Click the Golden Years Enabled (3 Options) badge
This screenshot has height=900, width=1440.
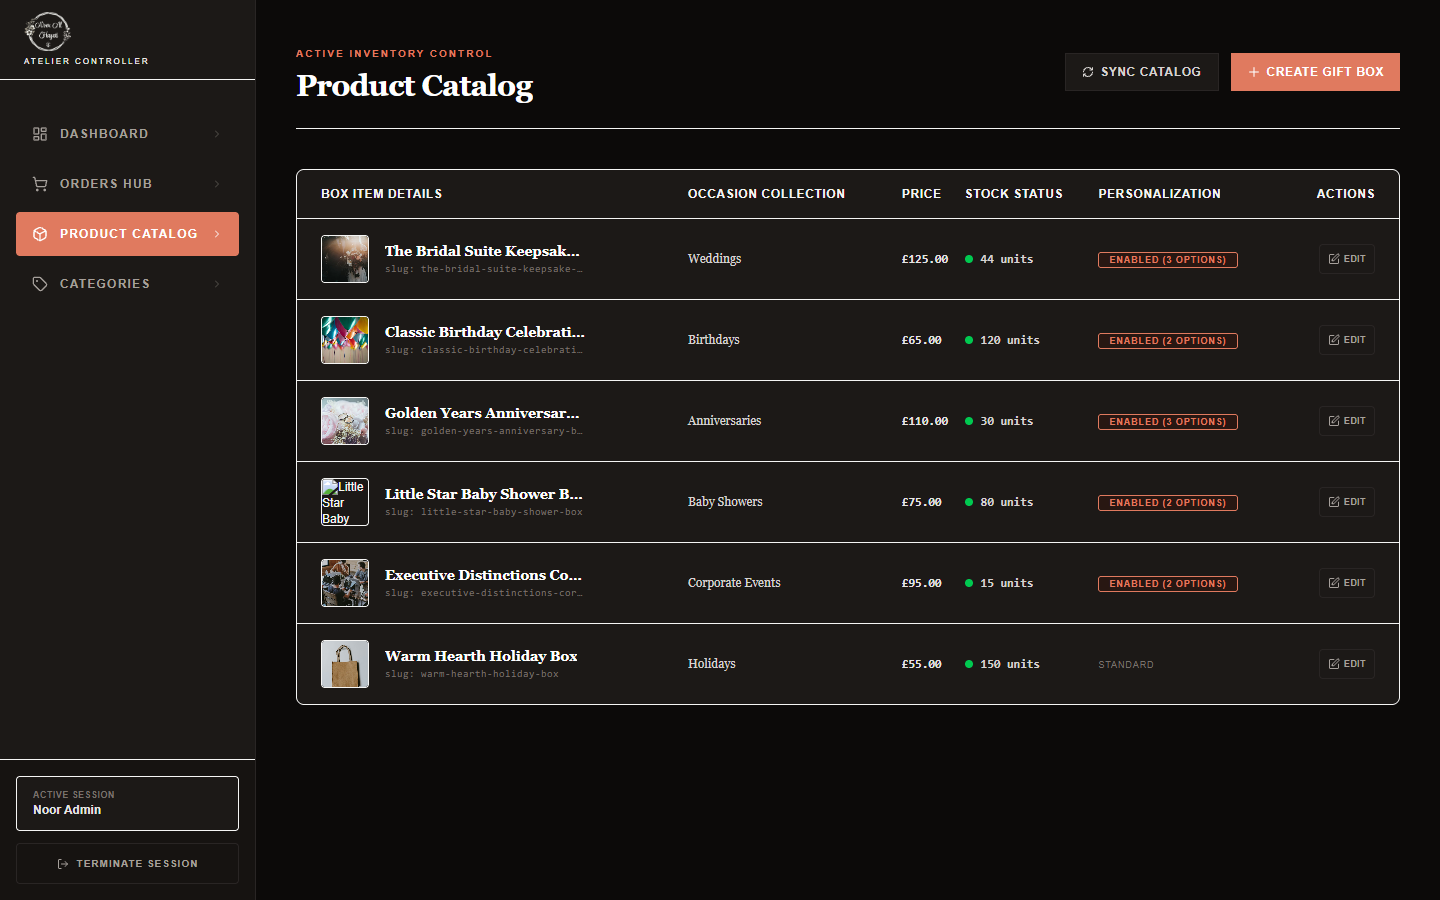[1168, 422]
